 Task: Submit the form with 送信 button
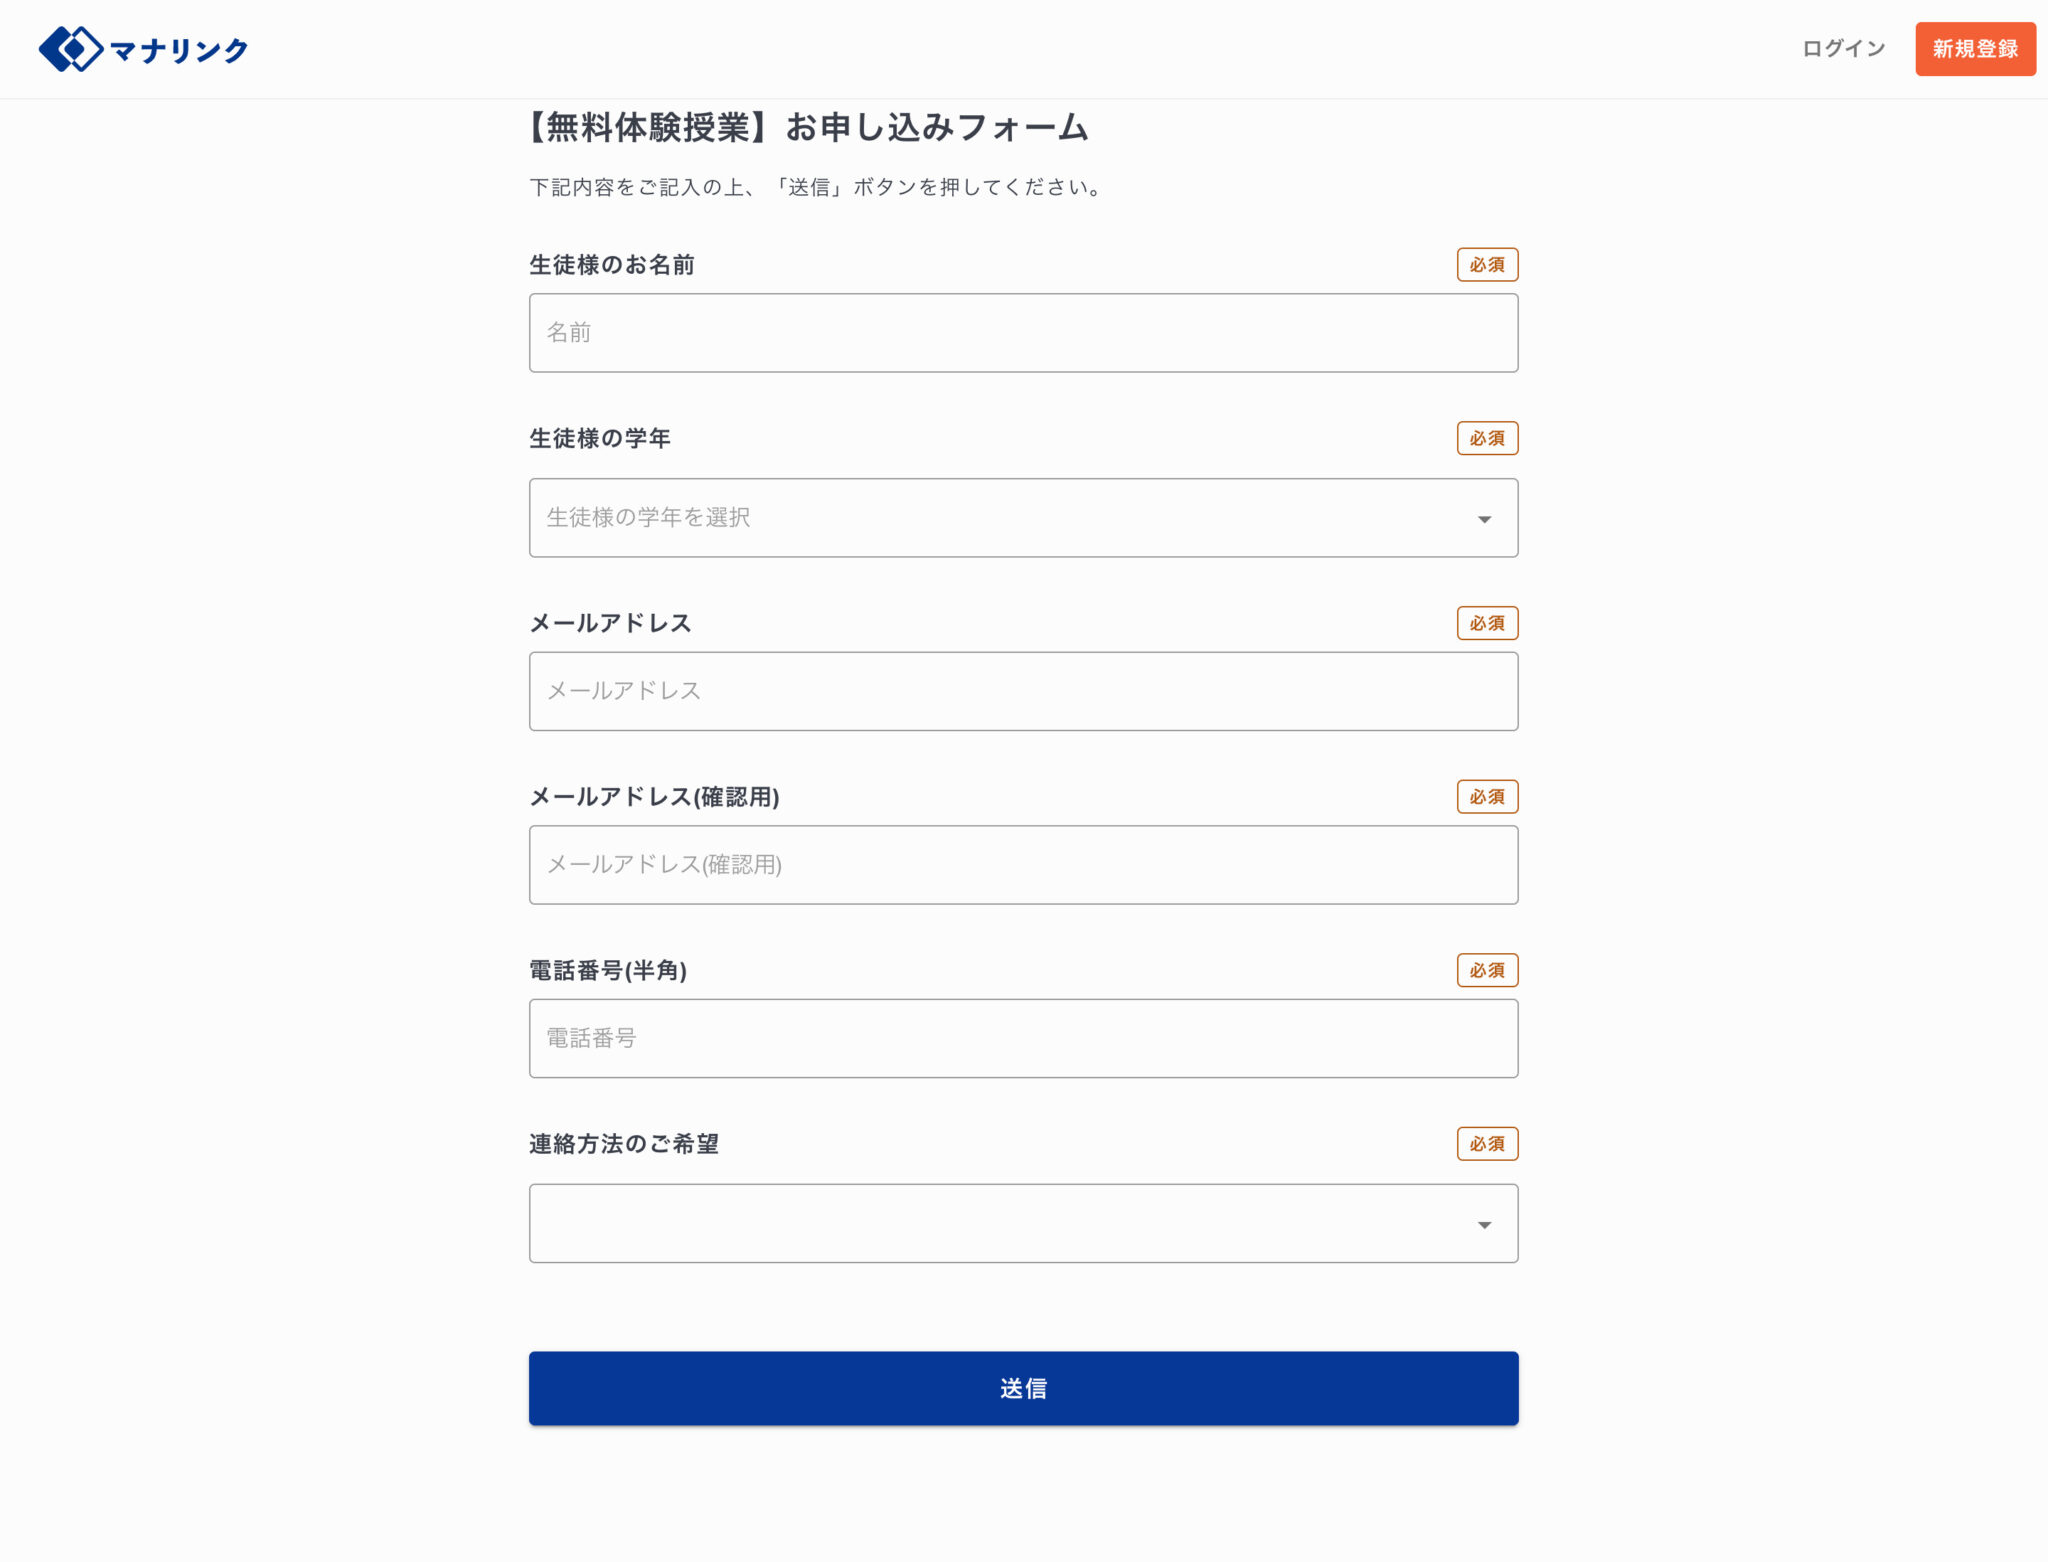pyautogui.click(x=1022, y=1388)
